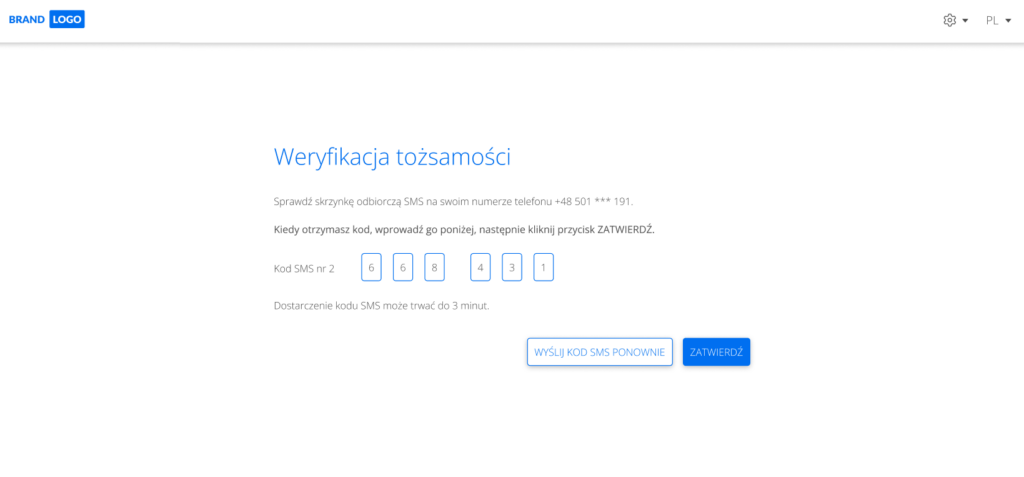Click the bold instruction text about ZATWIERDŹ
The width and height of the screenshot is (1024, 477).
point(463,229)
